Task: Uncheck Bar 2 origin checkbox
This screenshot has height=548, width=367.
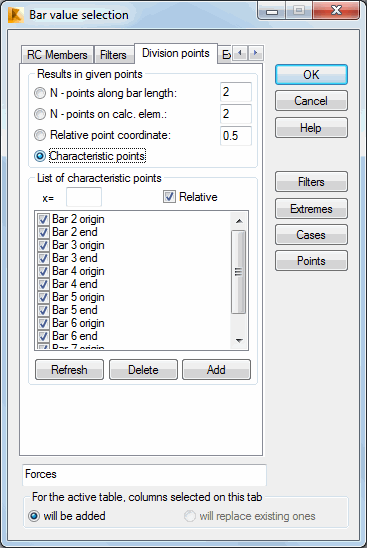Action: click(43, 219)
